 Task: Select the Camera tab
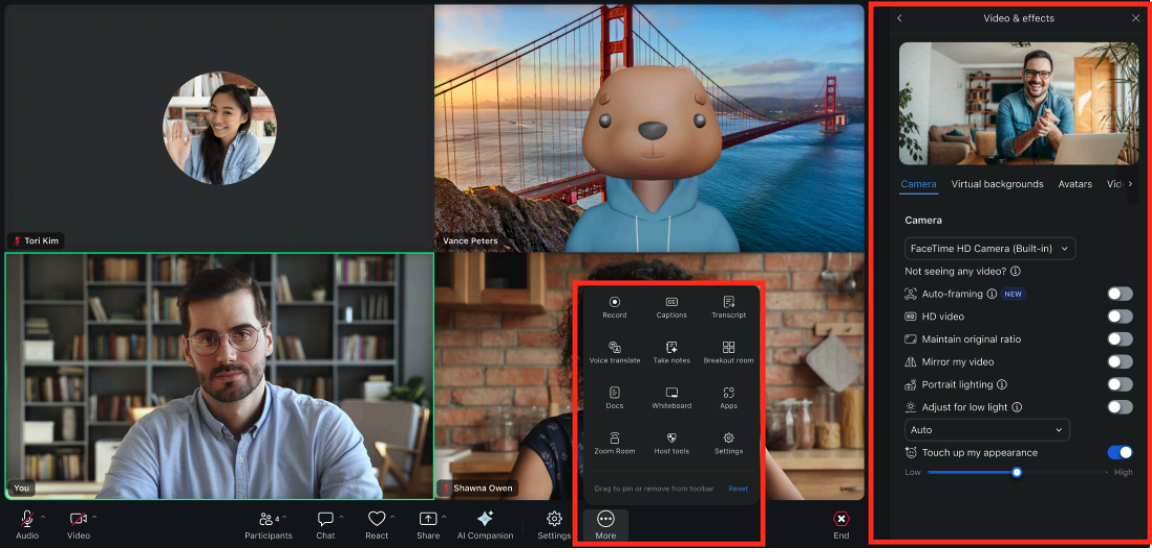pyautogui.click(x=918, y=184)
